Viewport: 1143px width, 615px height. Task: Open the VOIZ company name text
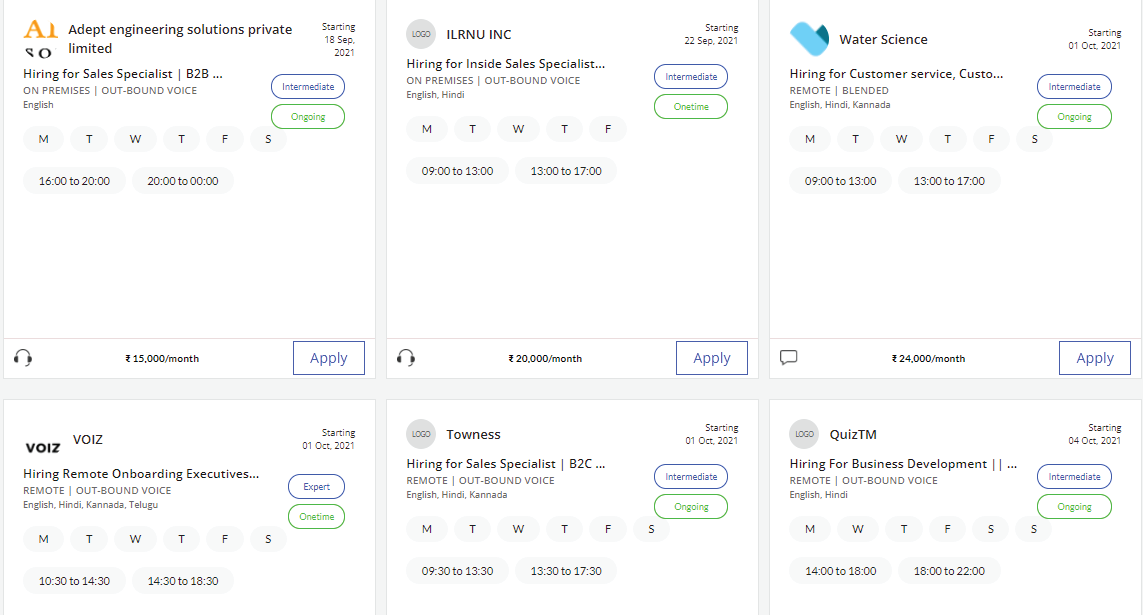tap(87, 439)
